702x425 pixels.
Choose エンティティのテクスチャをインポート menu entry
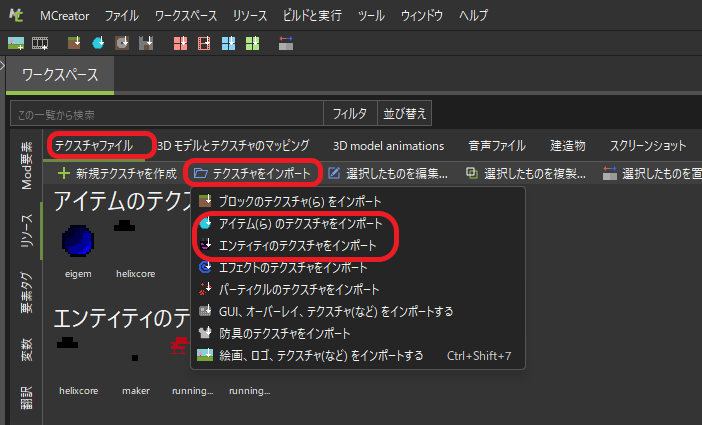(298, 245)
